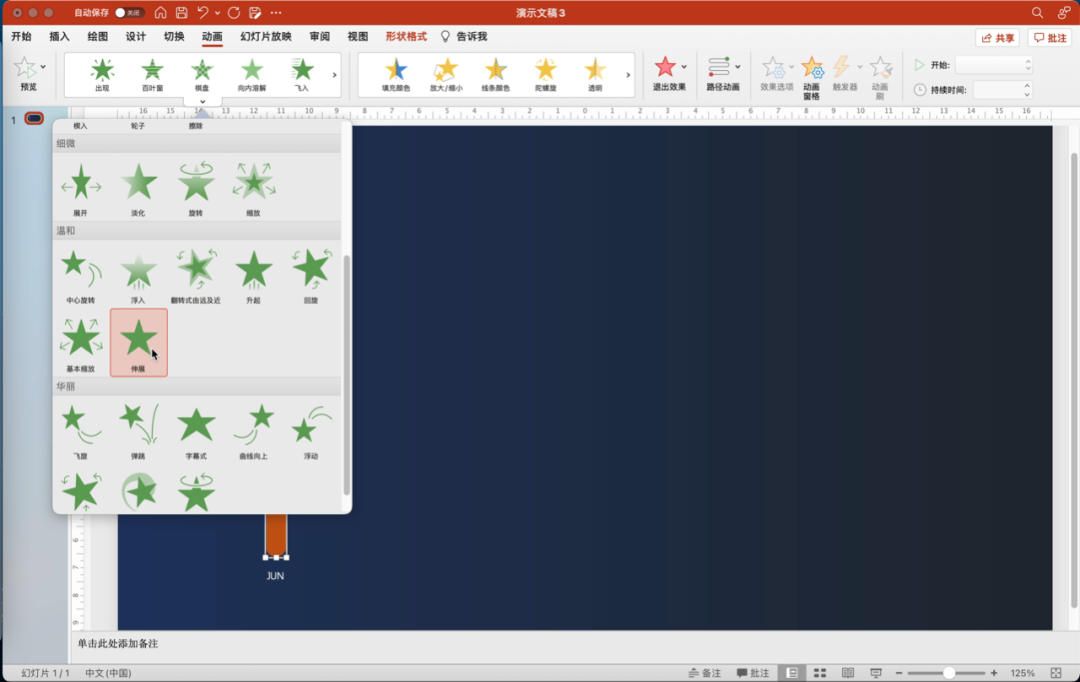Switch to reading view icon

[x=848, y=673]
